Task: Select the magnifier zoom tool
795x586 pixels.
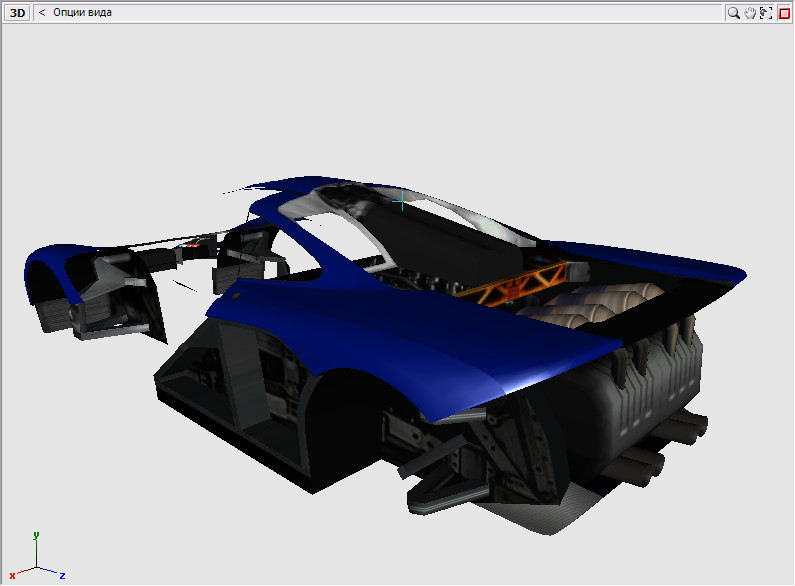Action: 733,13
